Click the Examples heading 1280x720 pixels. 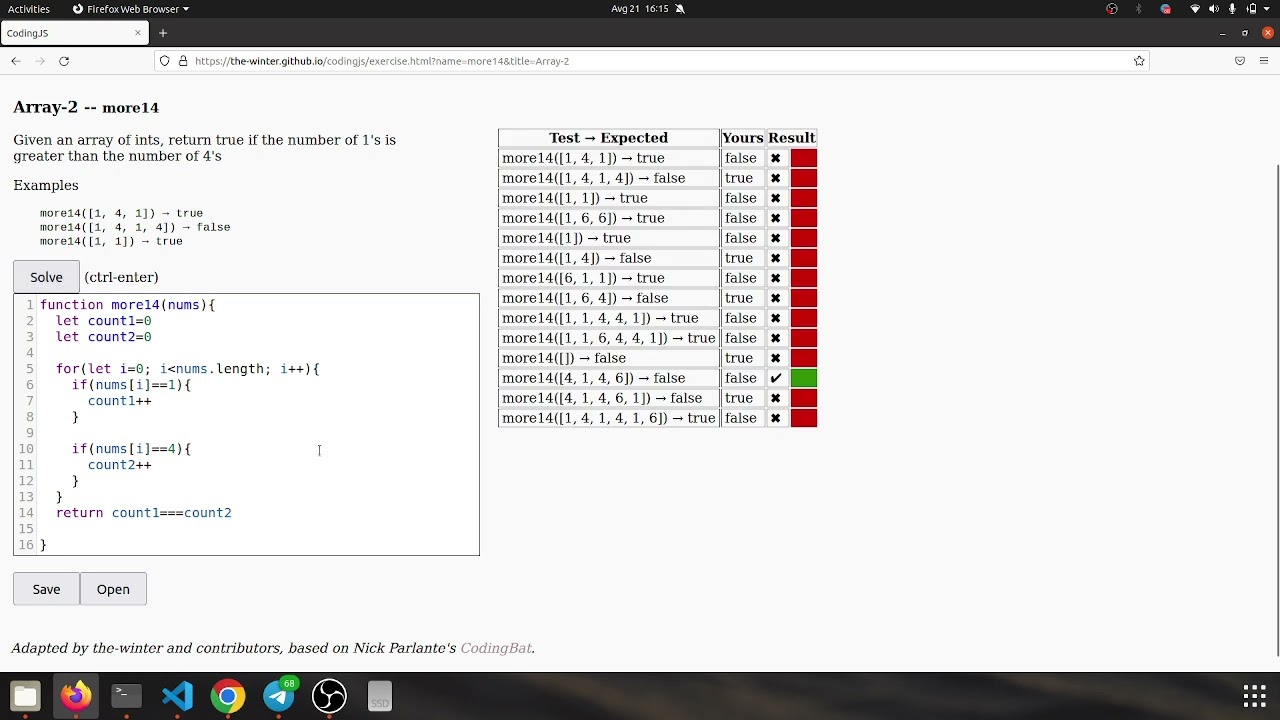coord(46,185)
